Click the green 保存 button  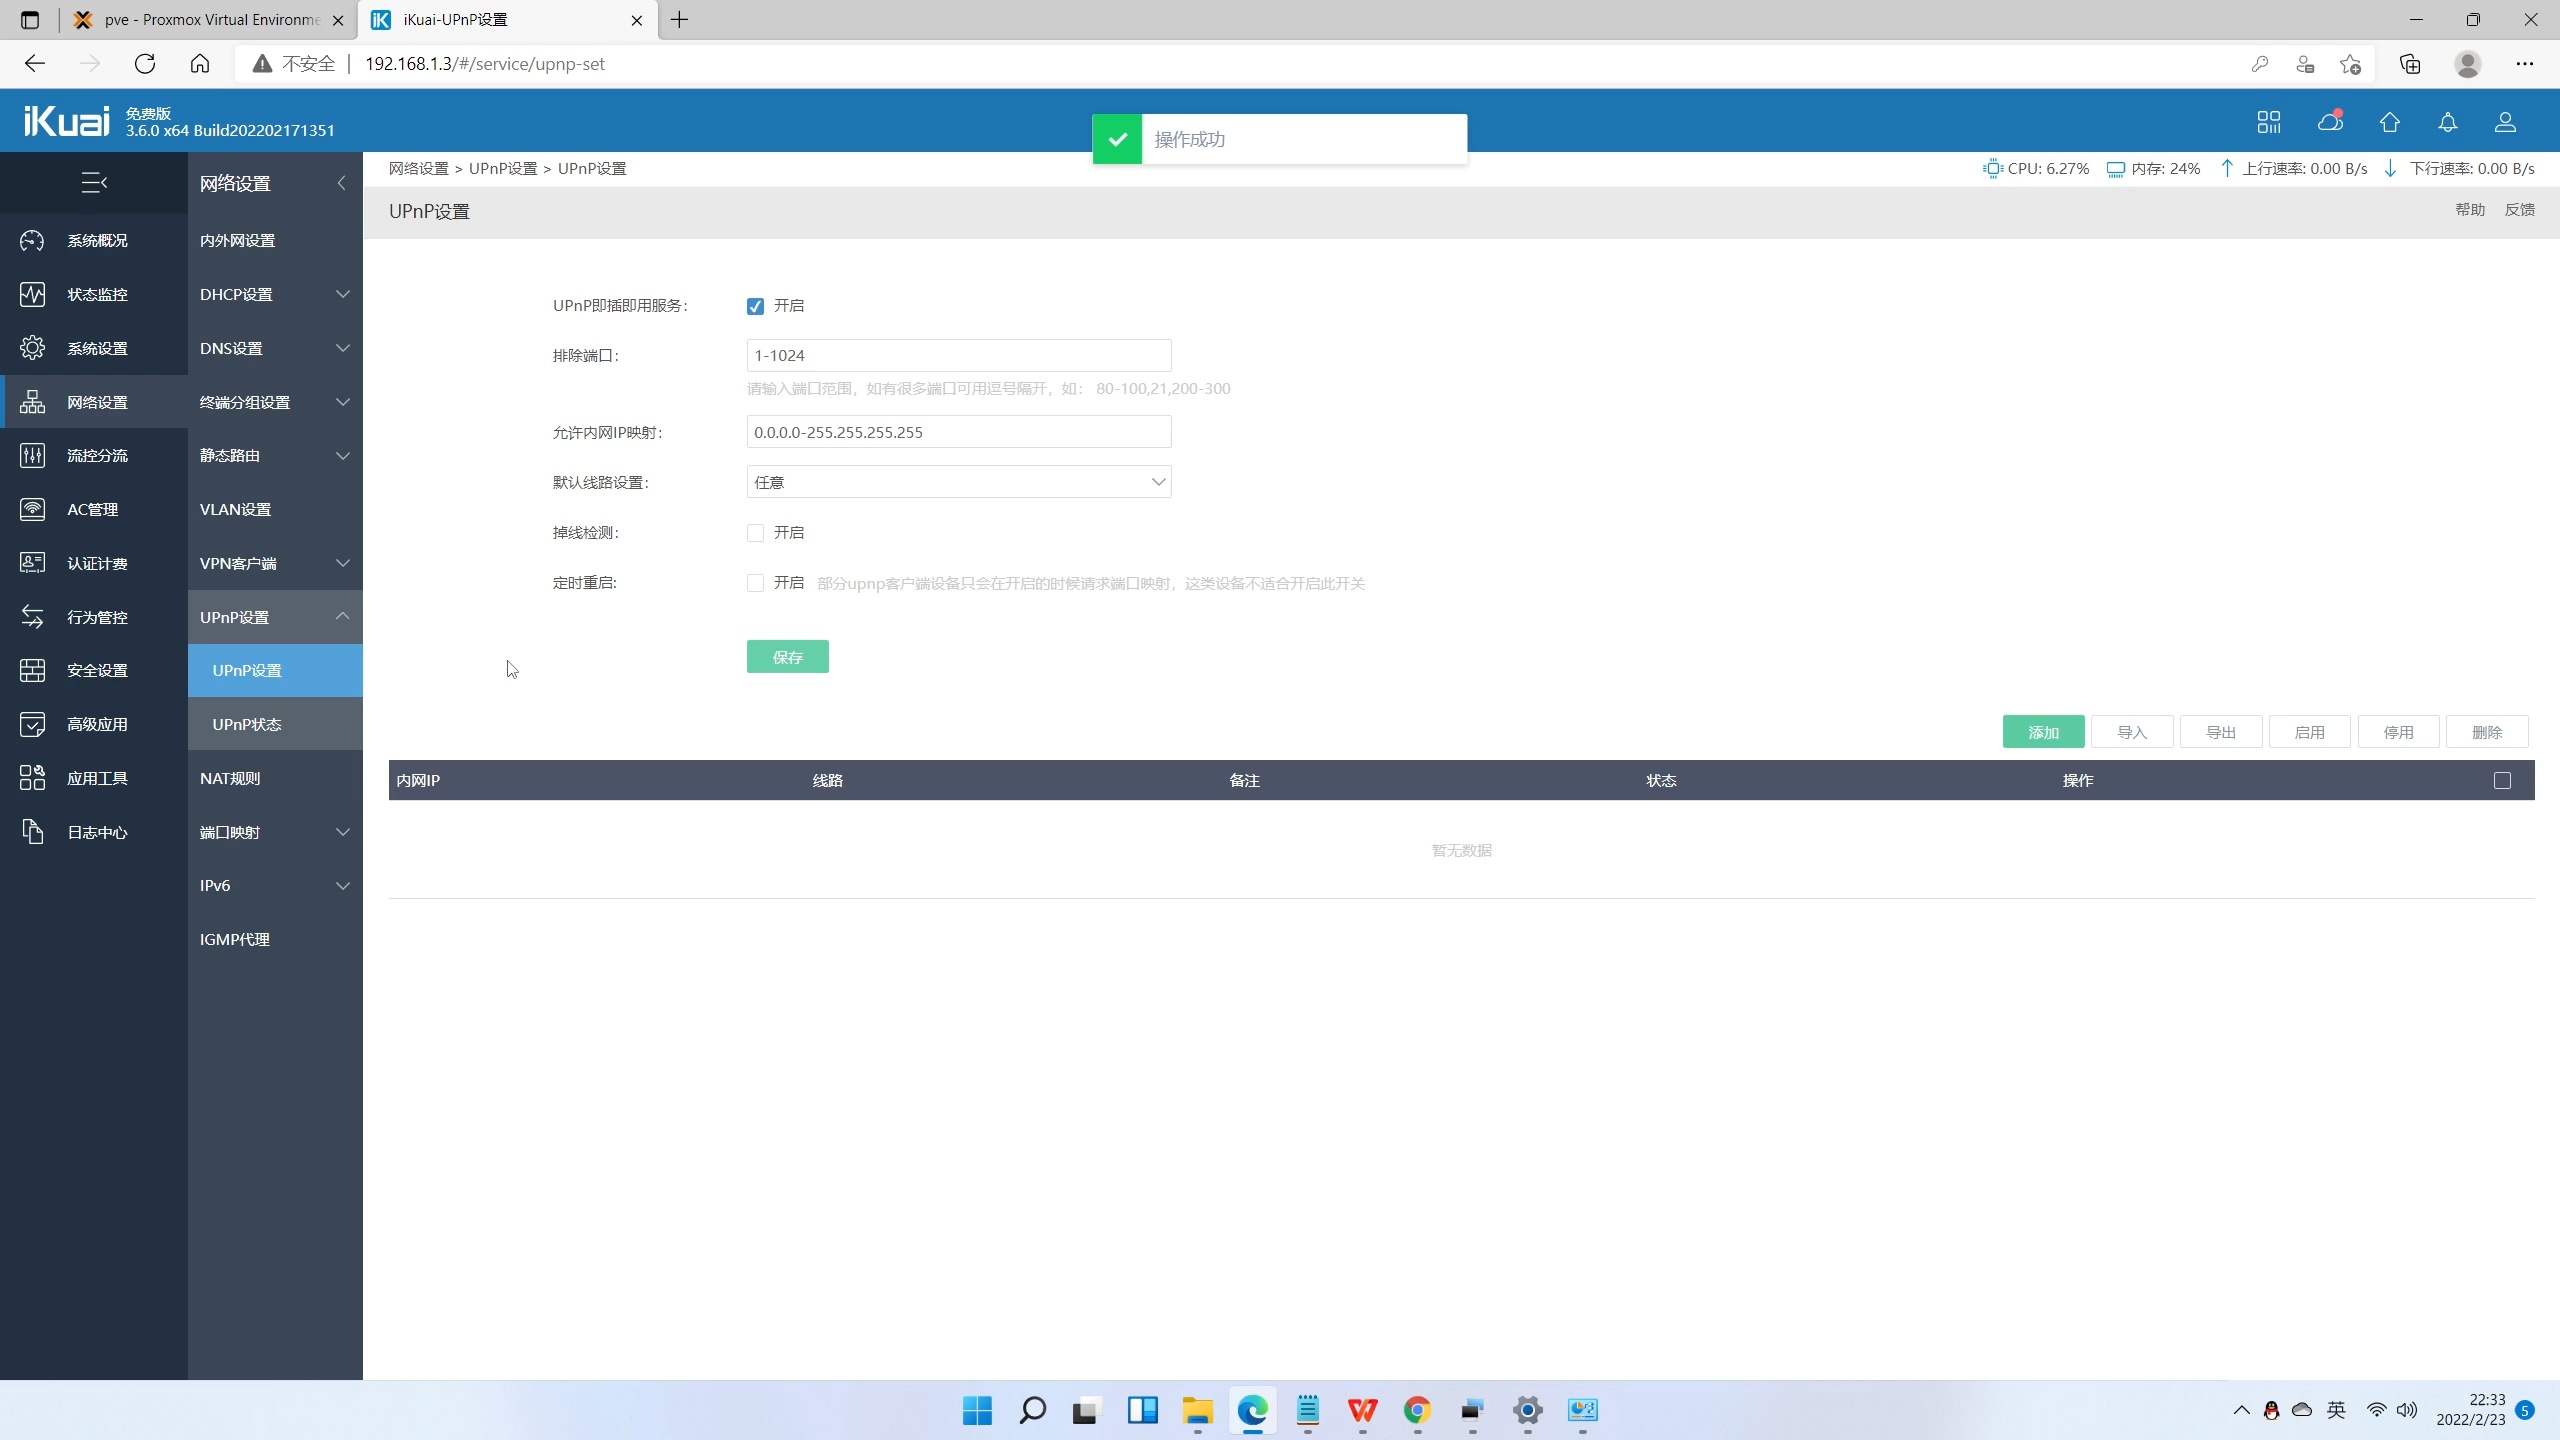(787, 657)
